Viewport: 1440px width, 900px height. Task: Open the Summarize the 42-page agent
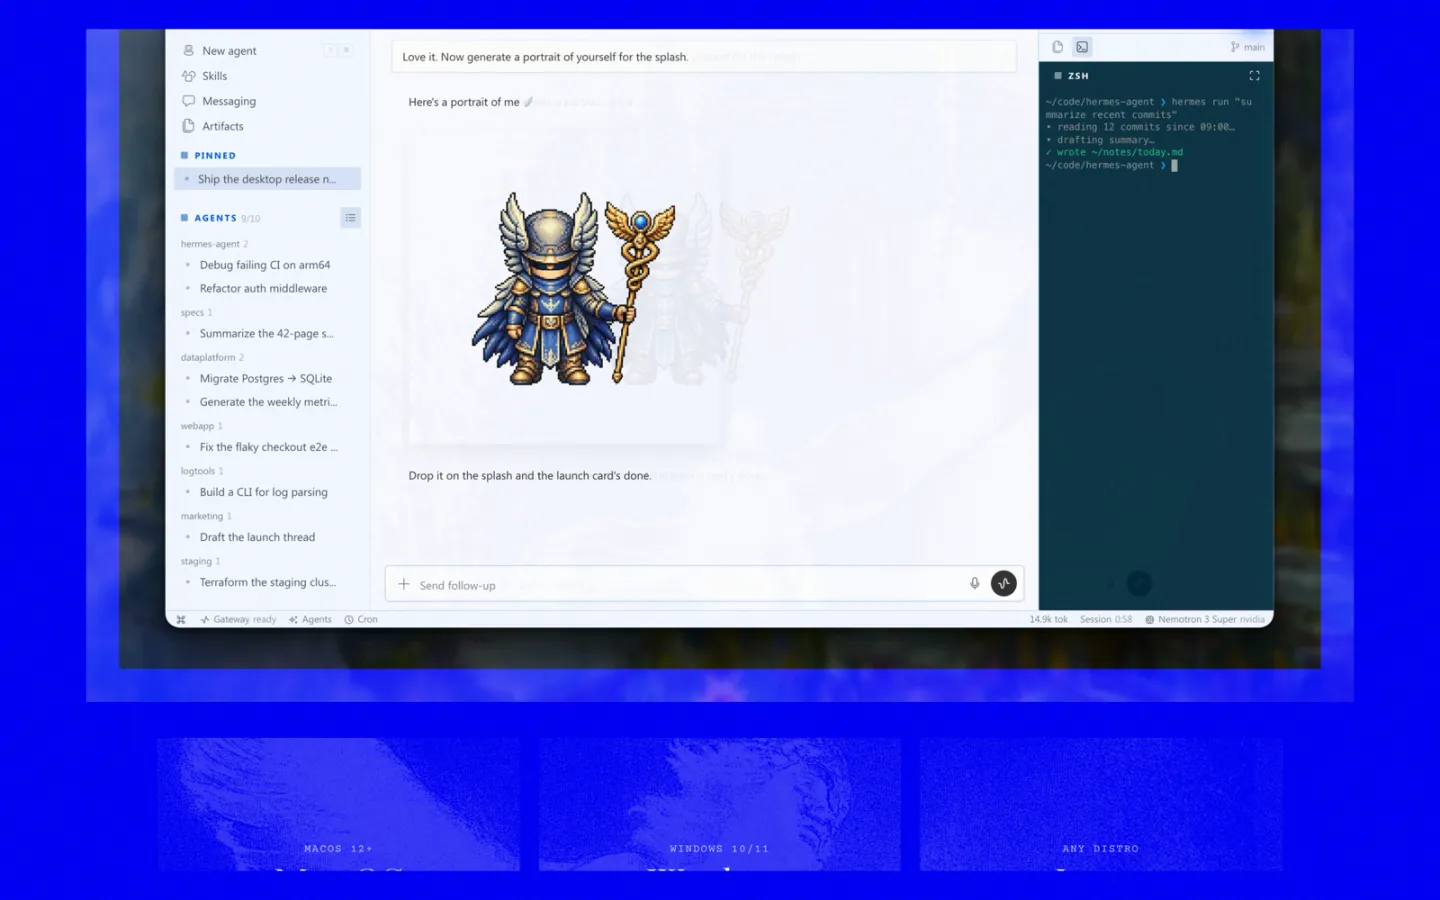pos(266,333)
